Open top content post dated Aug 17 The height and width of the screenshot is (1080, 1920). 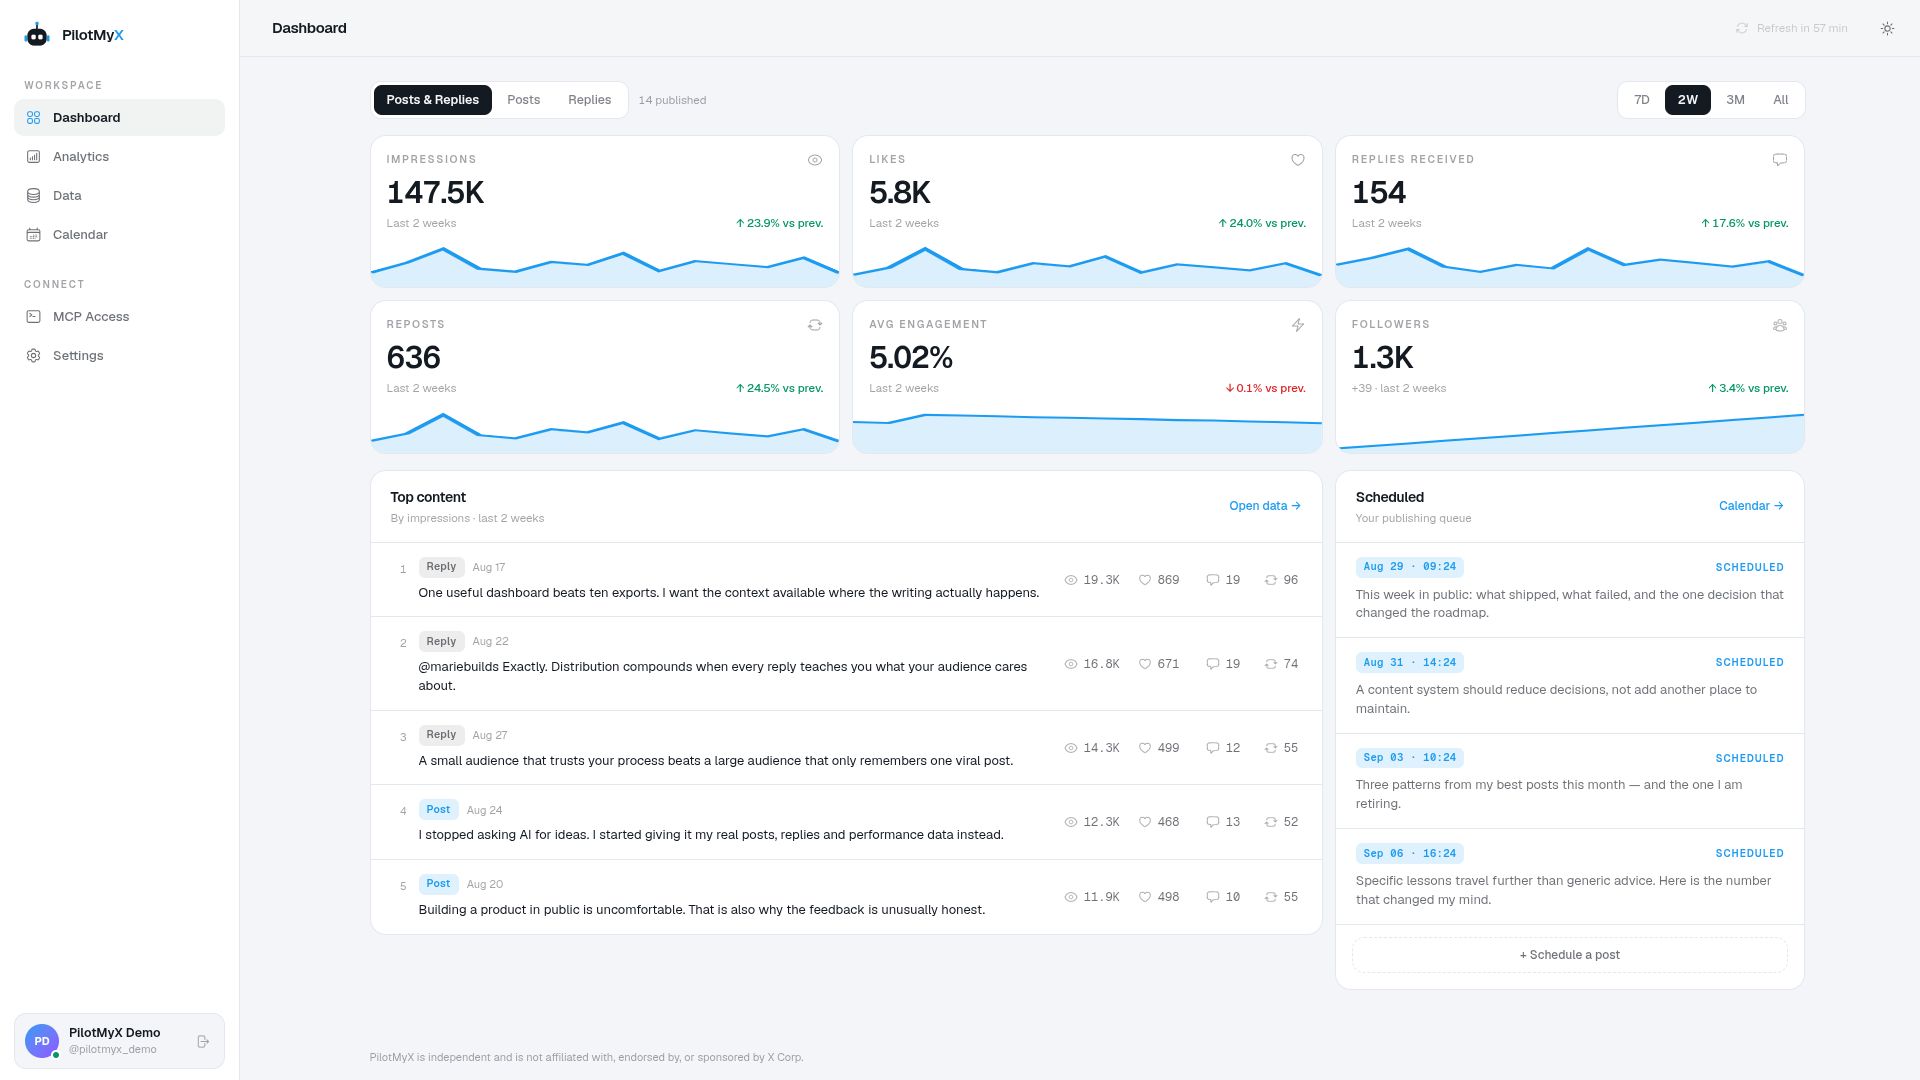pos(846,580)
